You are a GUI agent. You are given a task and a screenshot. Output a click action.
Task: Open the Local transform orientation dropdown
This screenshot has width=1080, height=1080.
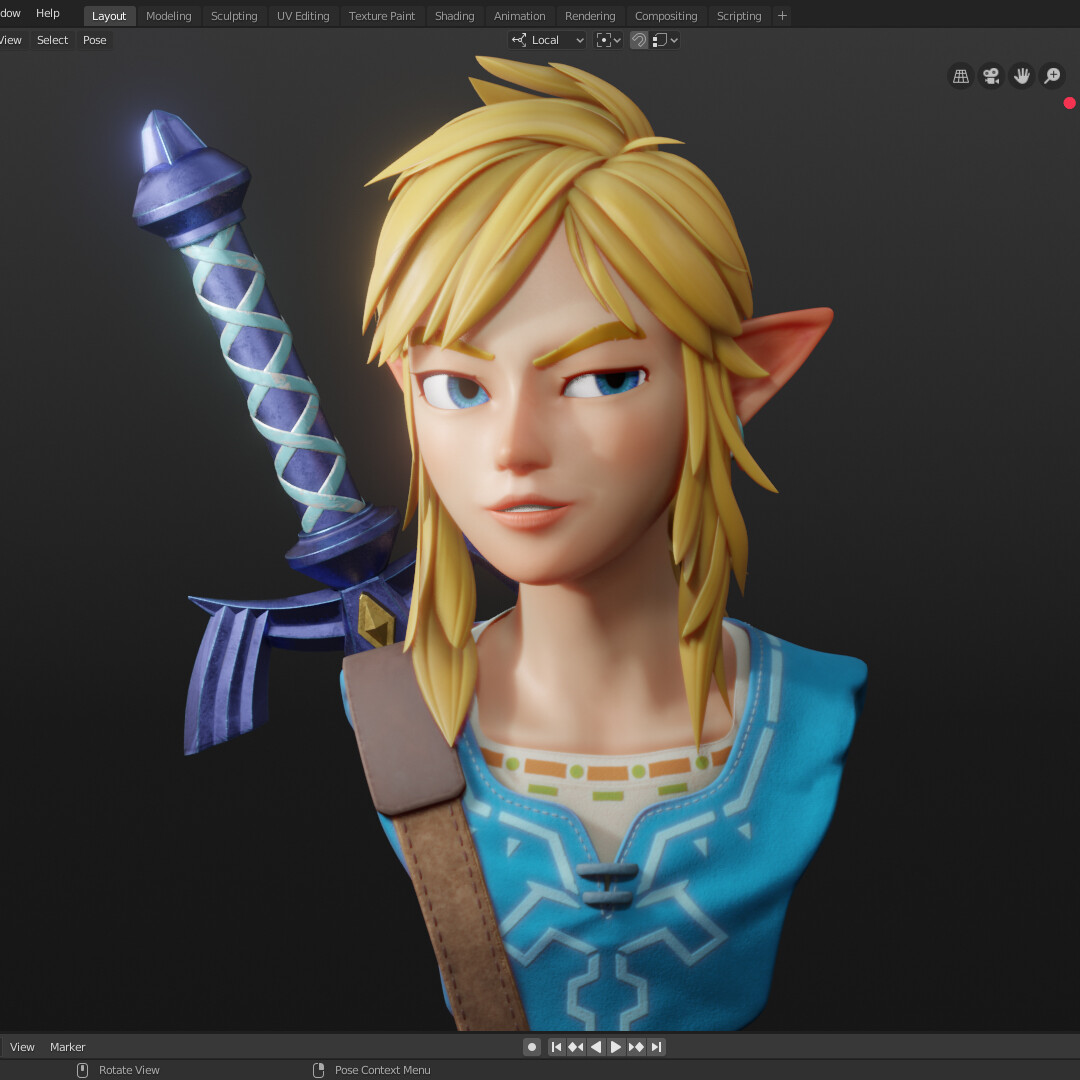[548, 40]
